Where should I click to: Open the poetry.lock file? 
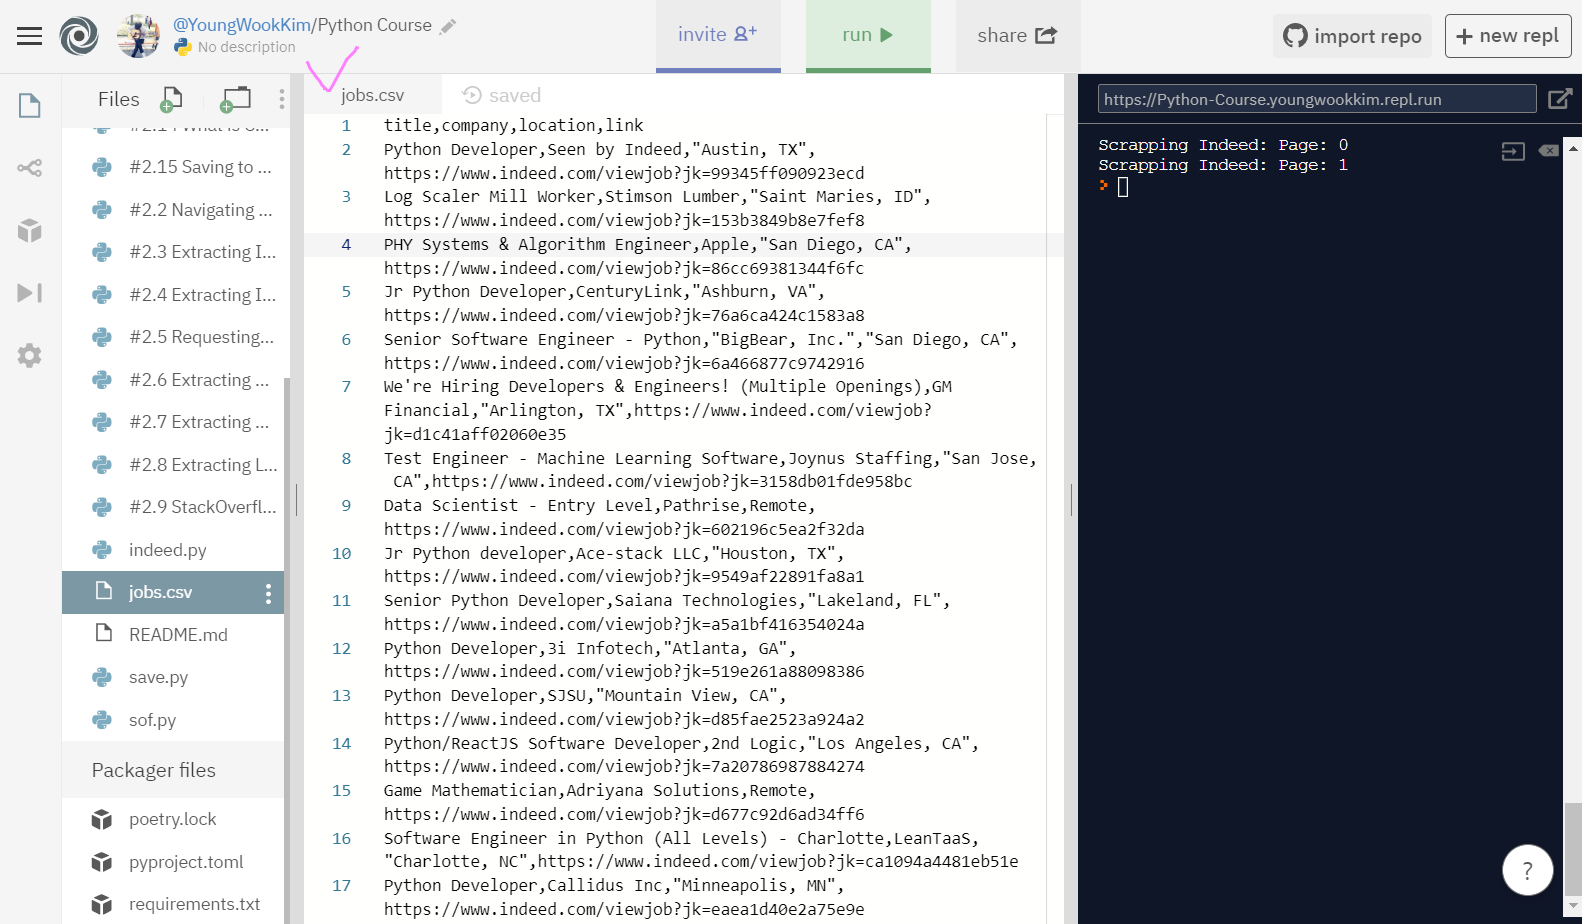coord(173,819)
